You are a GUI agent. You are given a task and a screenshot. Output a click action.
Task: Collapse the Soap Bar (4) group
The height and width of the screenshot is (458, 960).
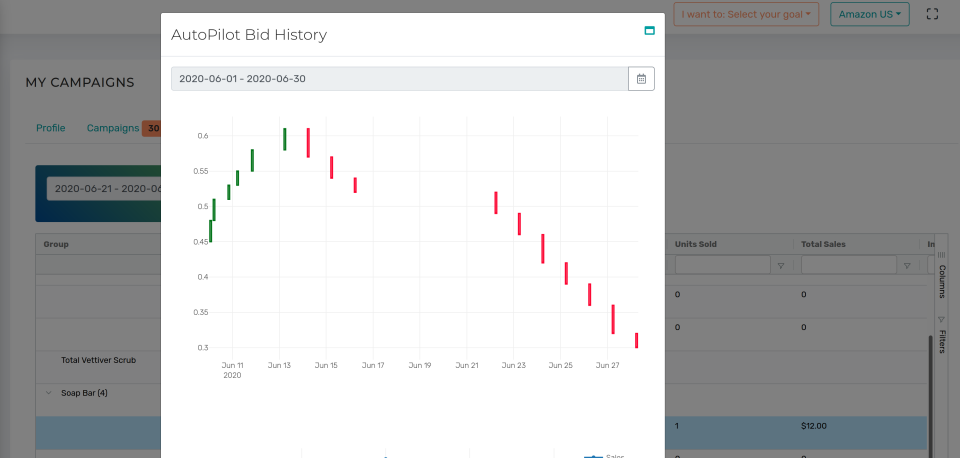pyautogui.click(x=47, y=393)
